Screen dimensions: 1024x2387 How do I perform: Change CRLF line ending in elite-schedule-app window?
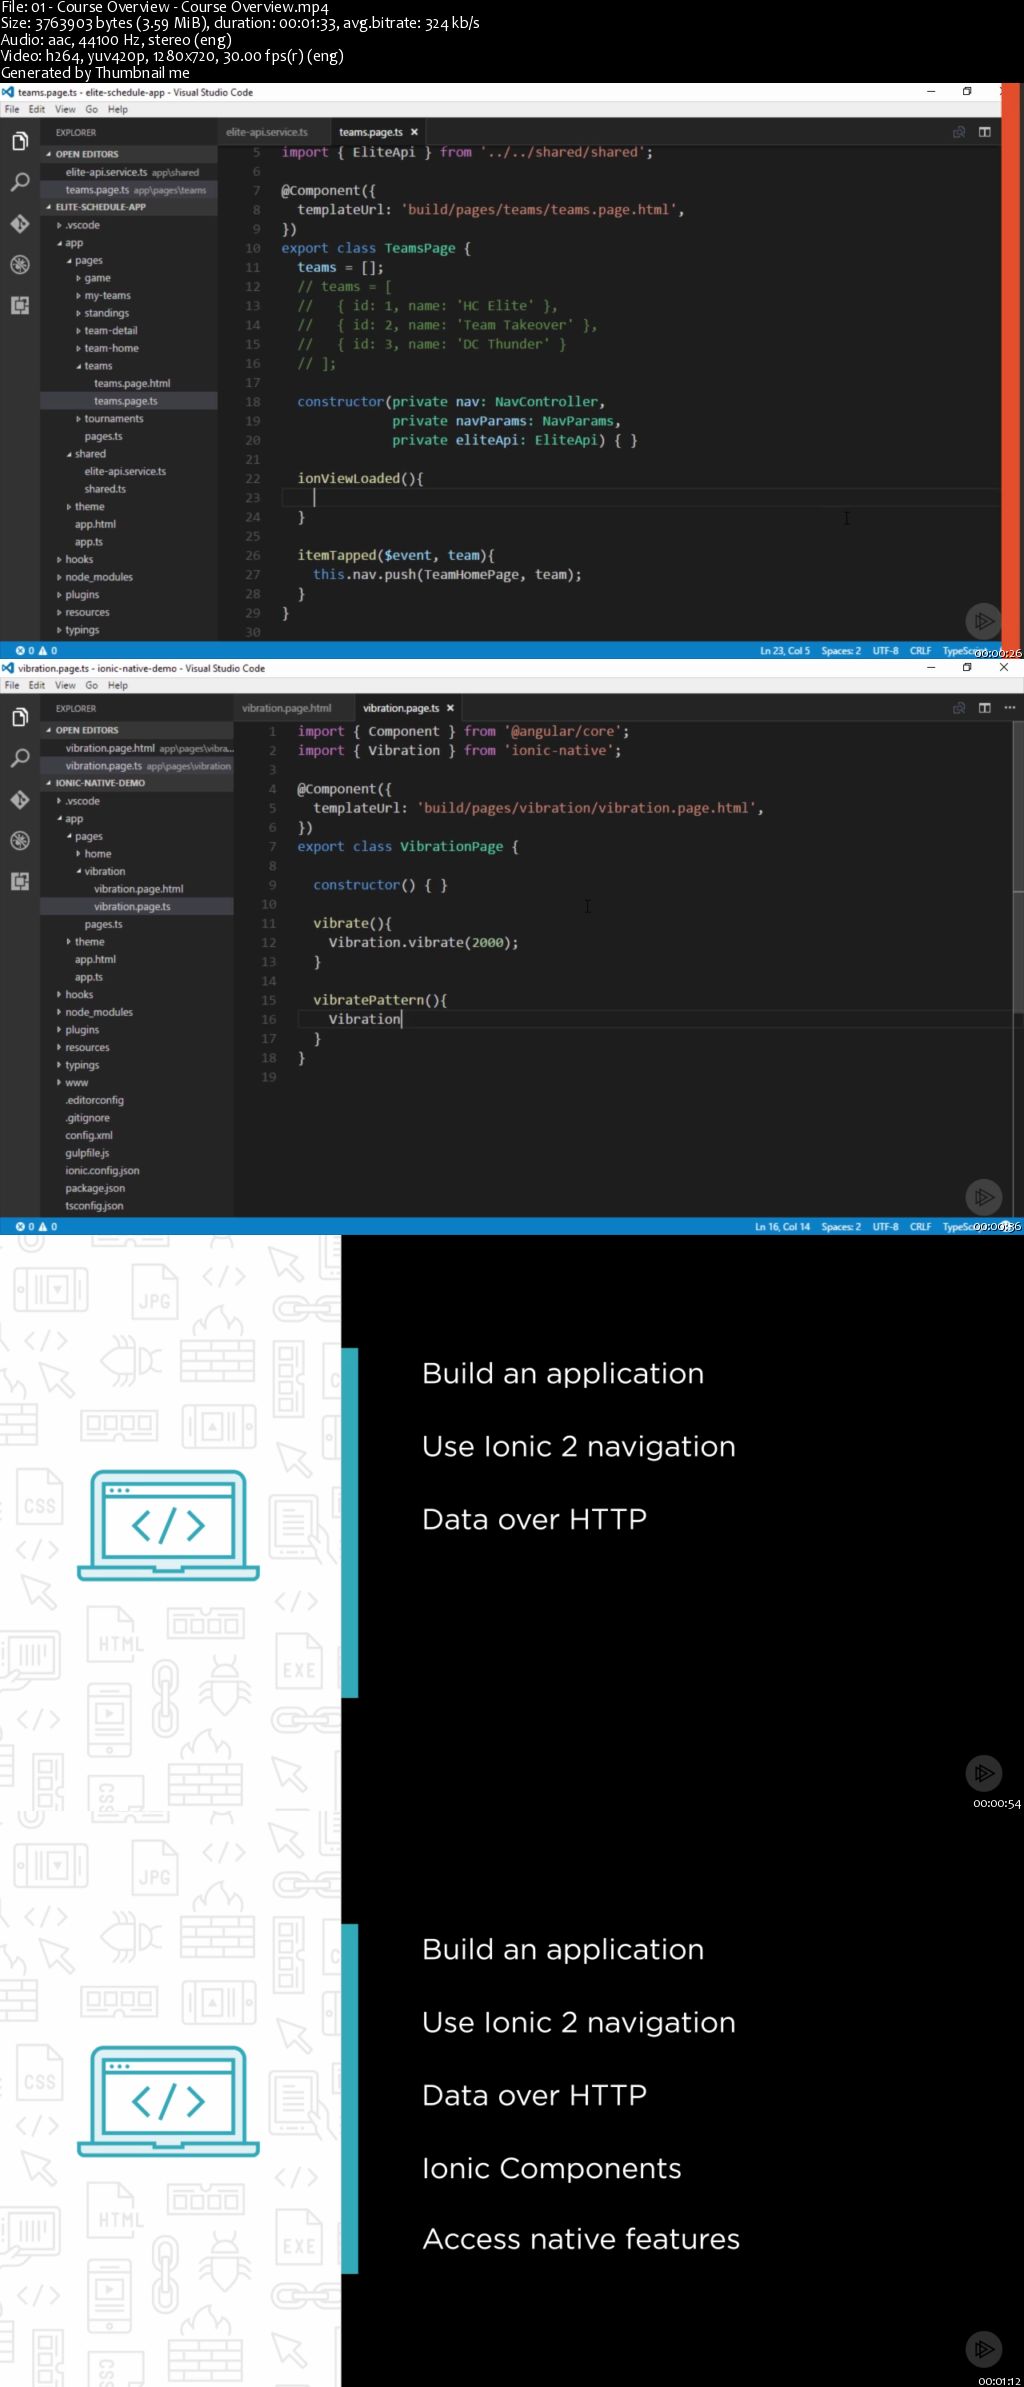click(x=920, y=651)
